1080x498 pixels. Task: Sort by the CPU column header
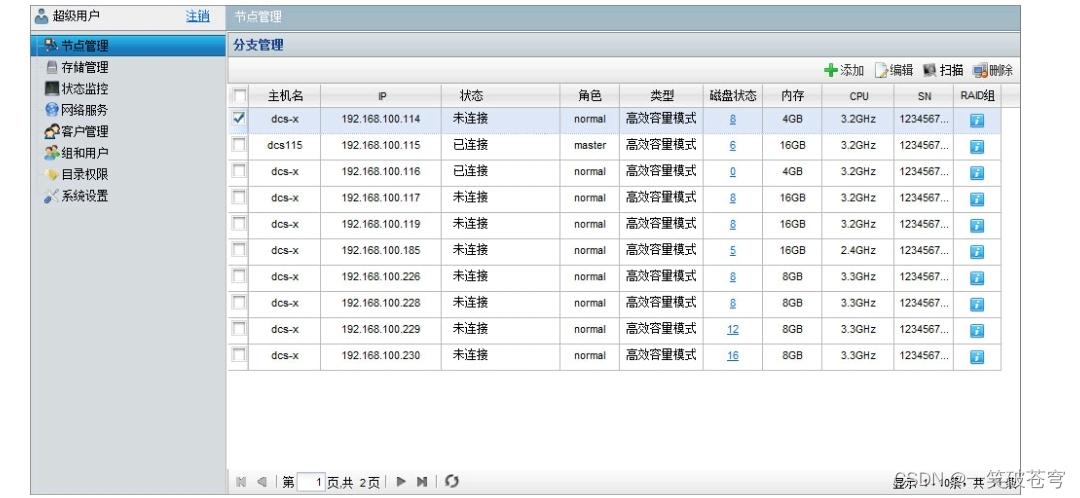[x=858, y=96]
